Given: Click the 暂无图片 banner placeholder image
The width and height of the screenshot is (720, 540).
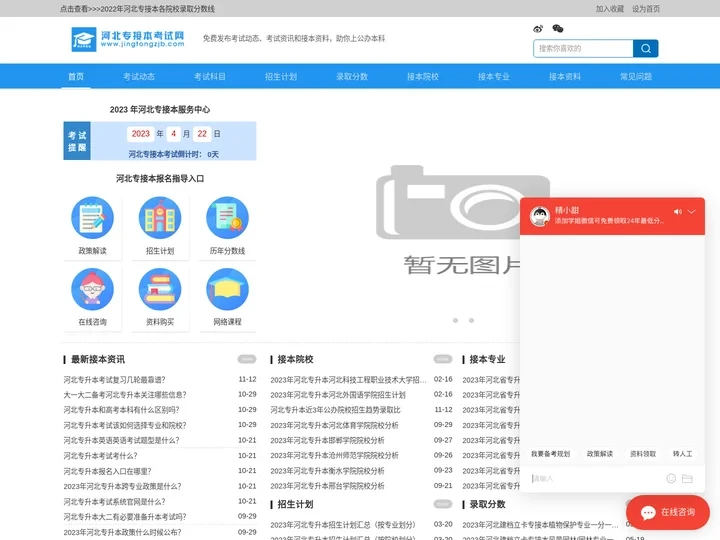Looking at the screenshot, I should [x=462, y=220].
